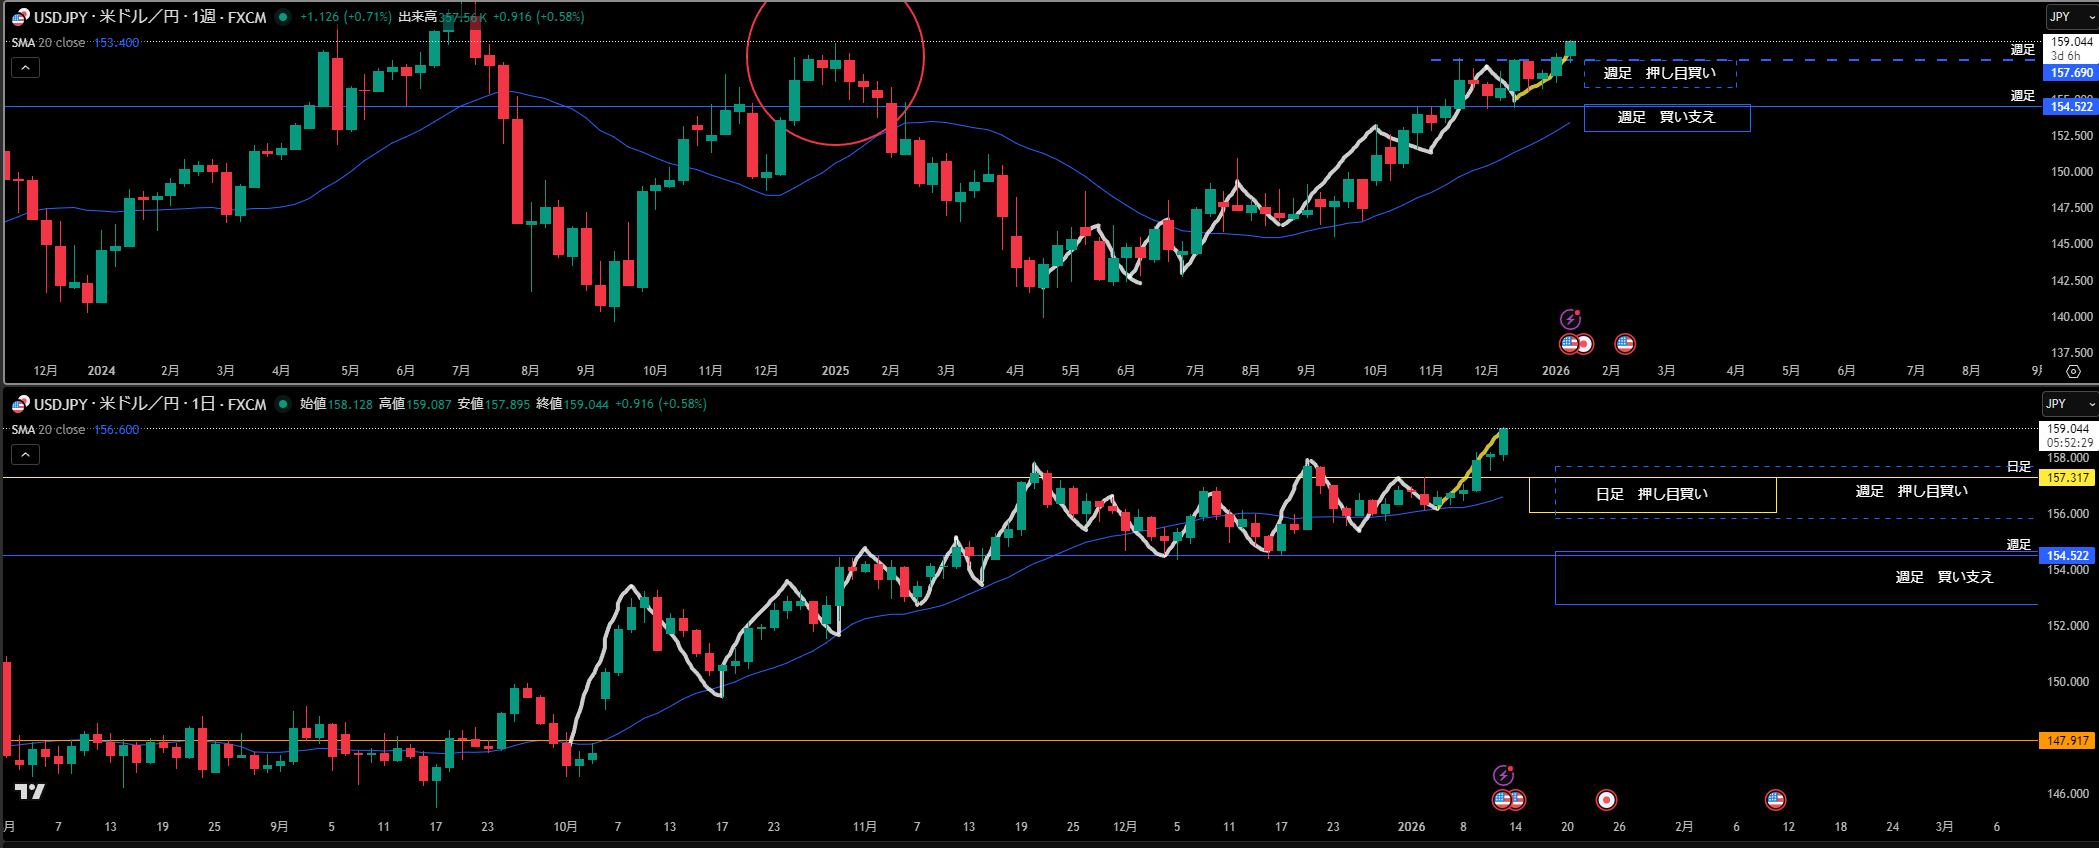The width and height of the screenshot is (2099, 848).
Task: Click the rightmost US flag event on daily chart
Action: (1775, 800)
